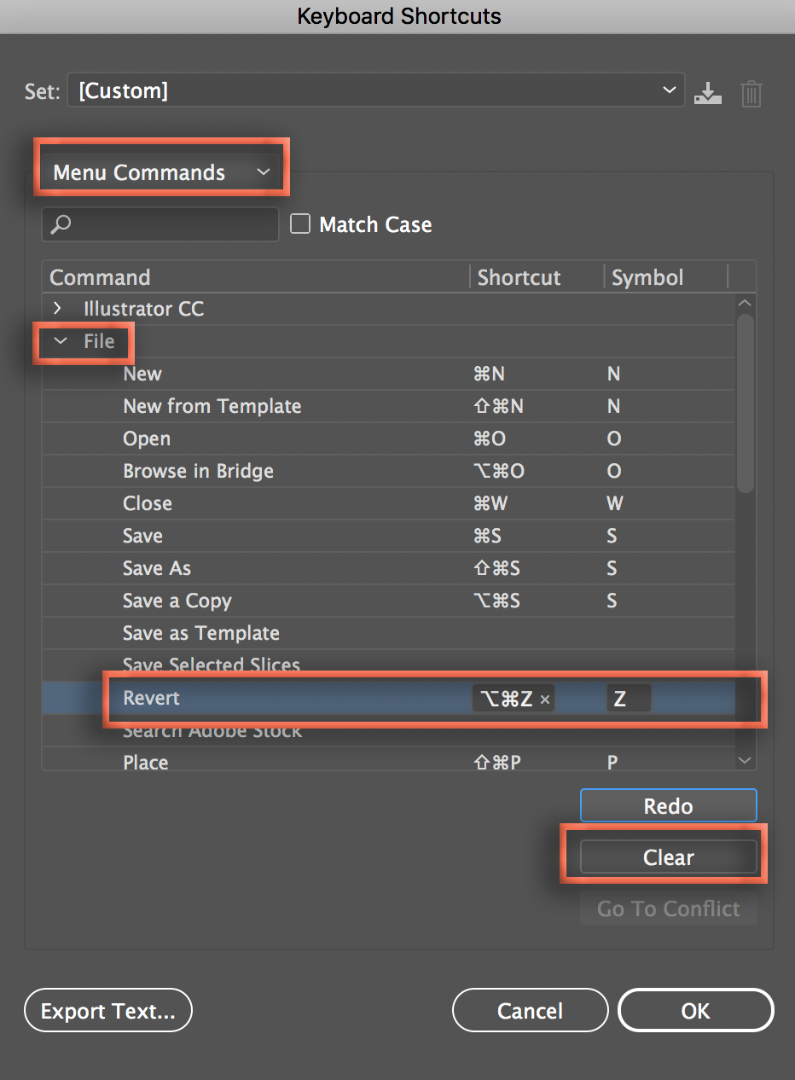795x1080 pixels.
Task: Click the delete keyboard set trash icon
Action: [751, 94]
